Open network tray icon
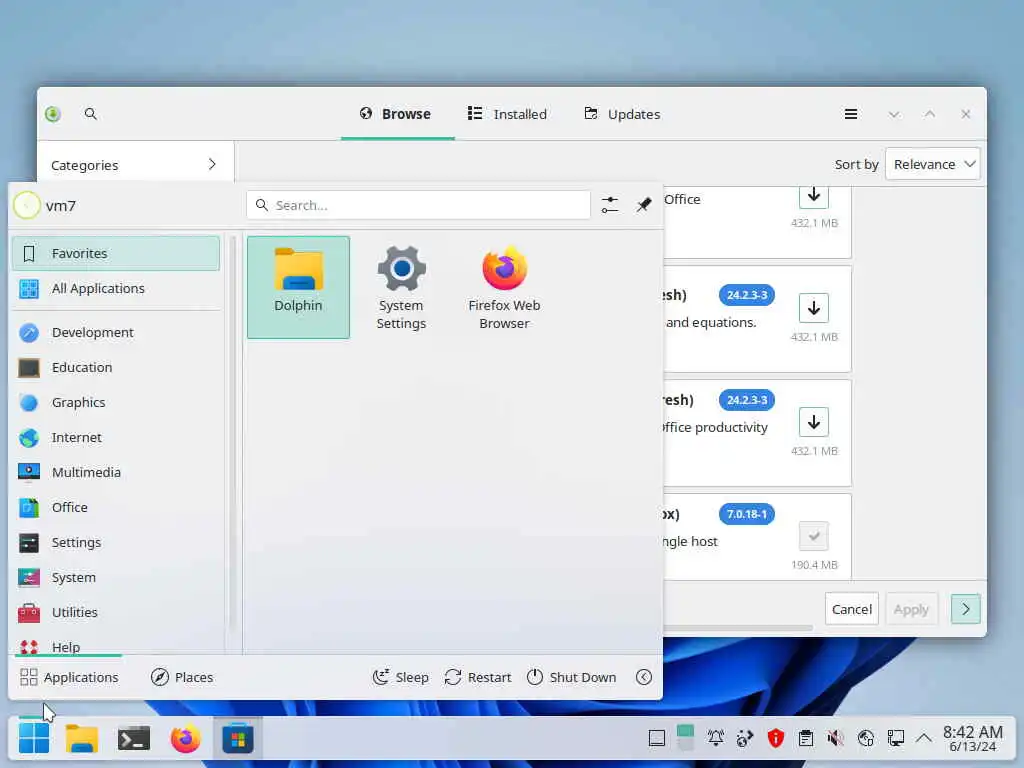 pyautogui.click(x=865, y=739)
